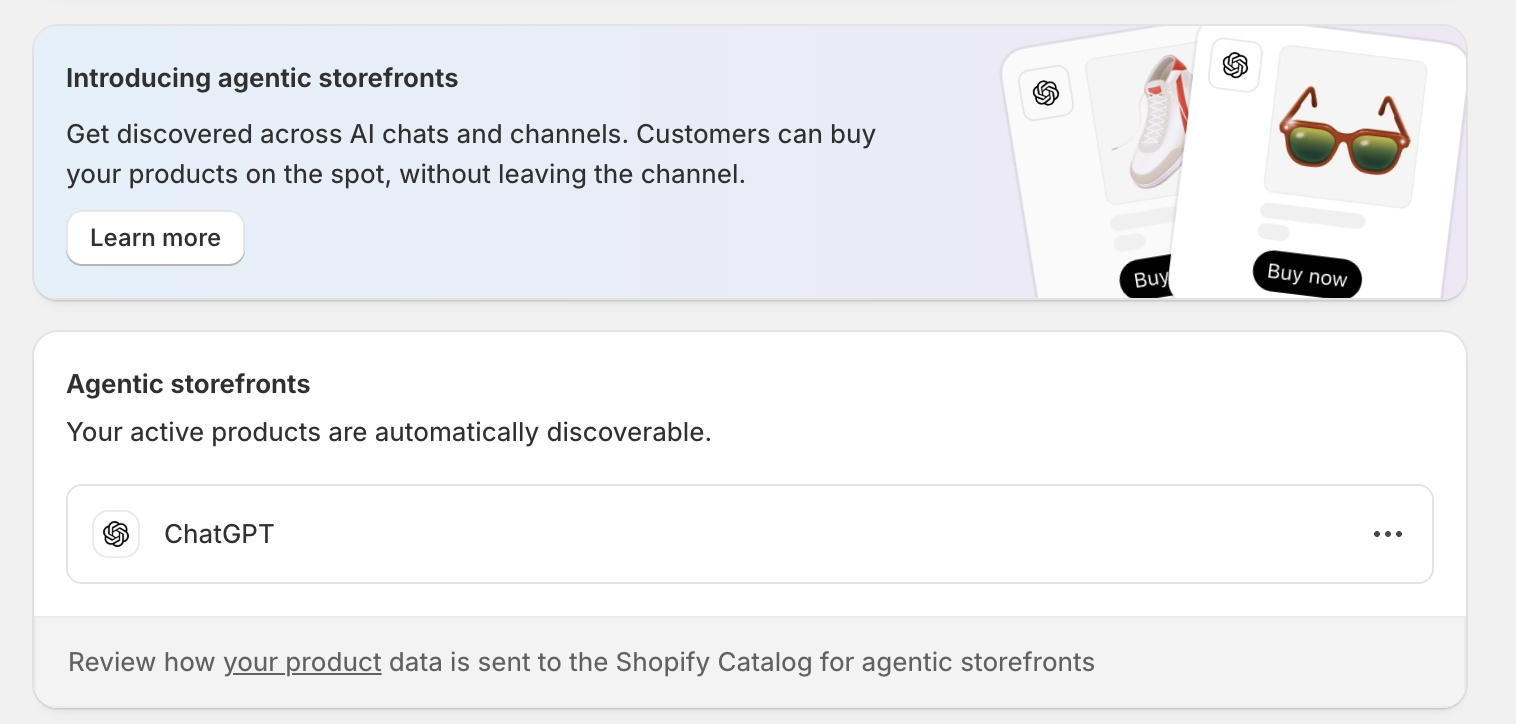The height and width of the screenshot is (724, 1516).
Task: Click the Buy now pill on the sunglasses card
Action: [1306, 274]
